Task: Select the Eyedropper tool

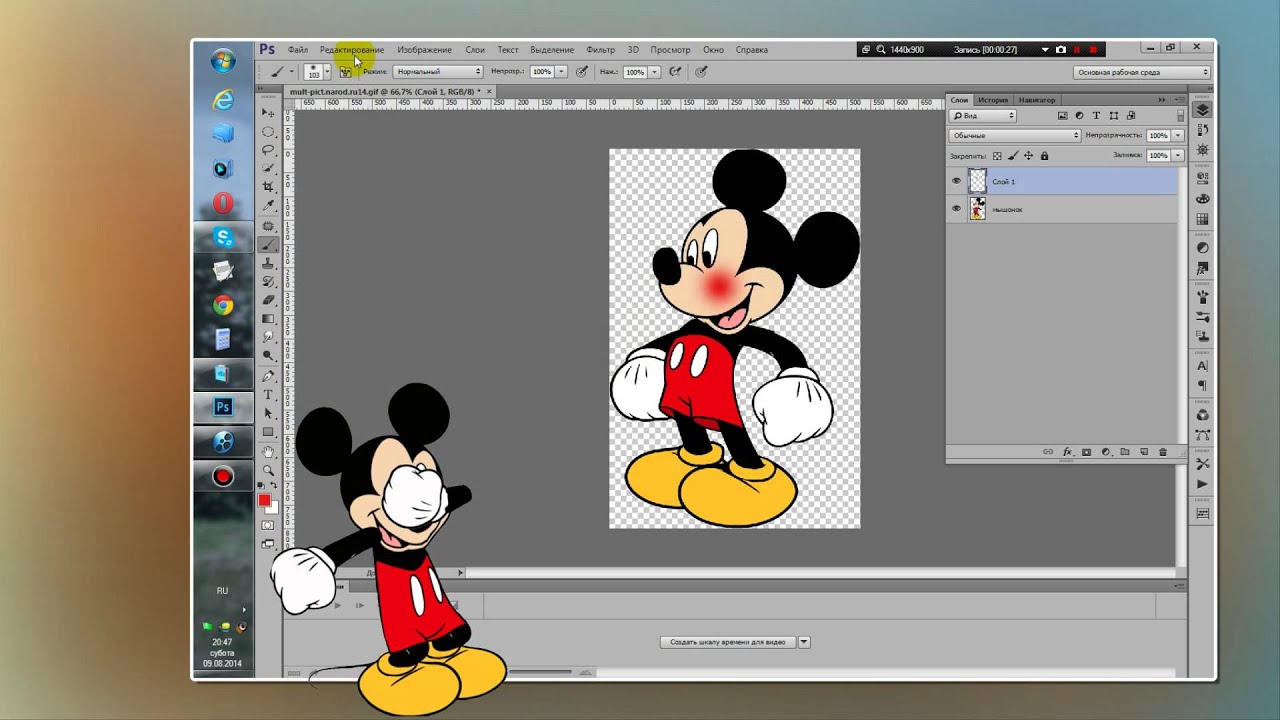Action: click(268, 206)
